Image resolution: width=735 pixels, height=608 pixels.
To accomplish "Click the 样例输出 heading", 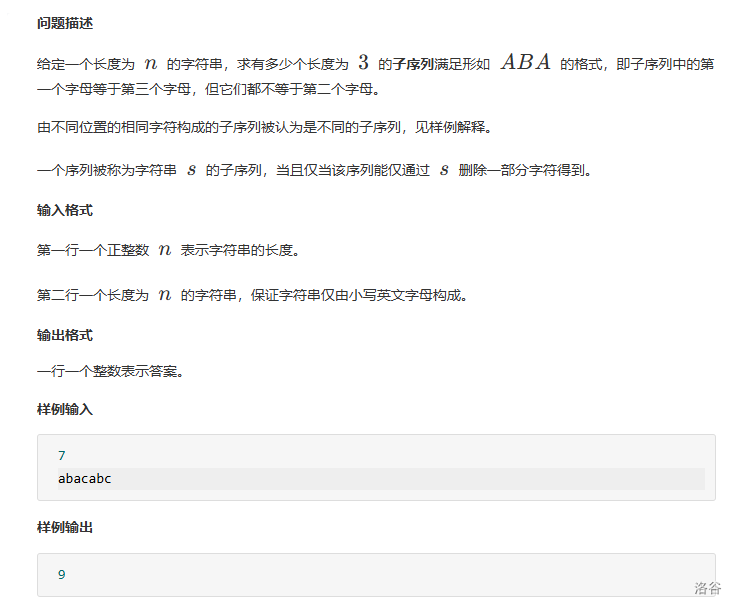I will [65, 527].
